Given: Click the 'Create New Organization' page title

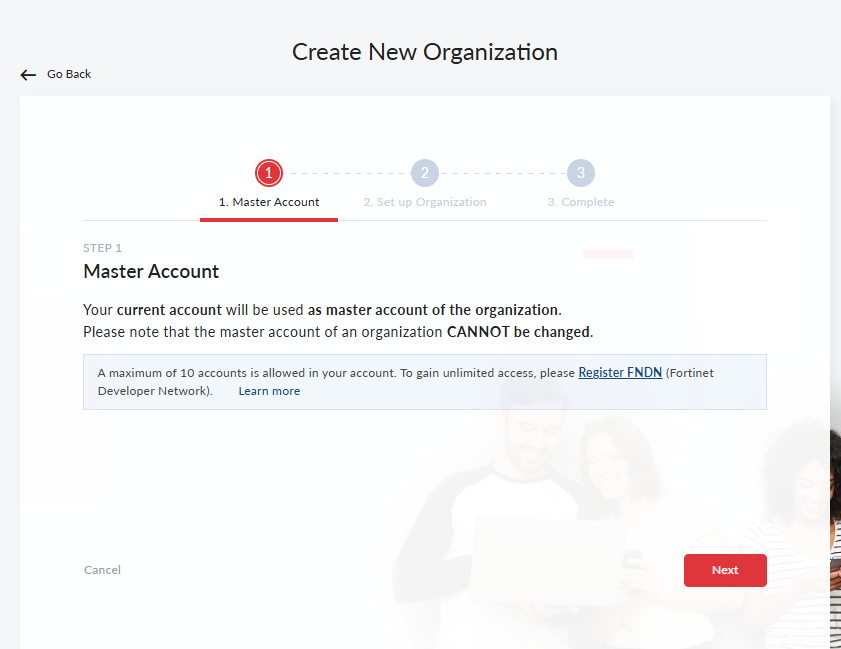Looking at the screenshot, I should (x=424, y=51).
